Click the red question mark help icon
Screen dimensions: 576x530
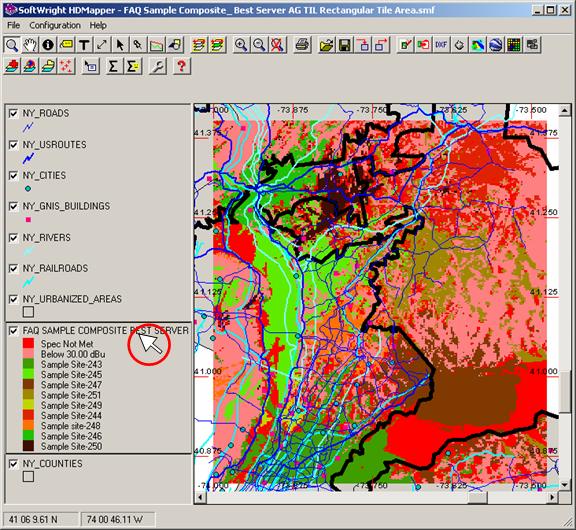pyautogui.click(x=181, y=66)
